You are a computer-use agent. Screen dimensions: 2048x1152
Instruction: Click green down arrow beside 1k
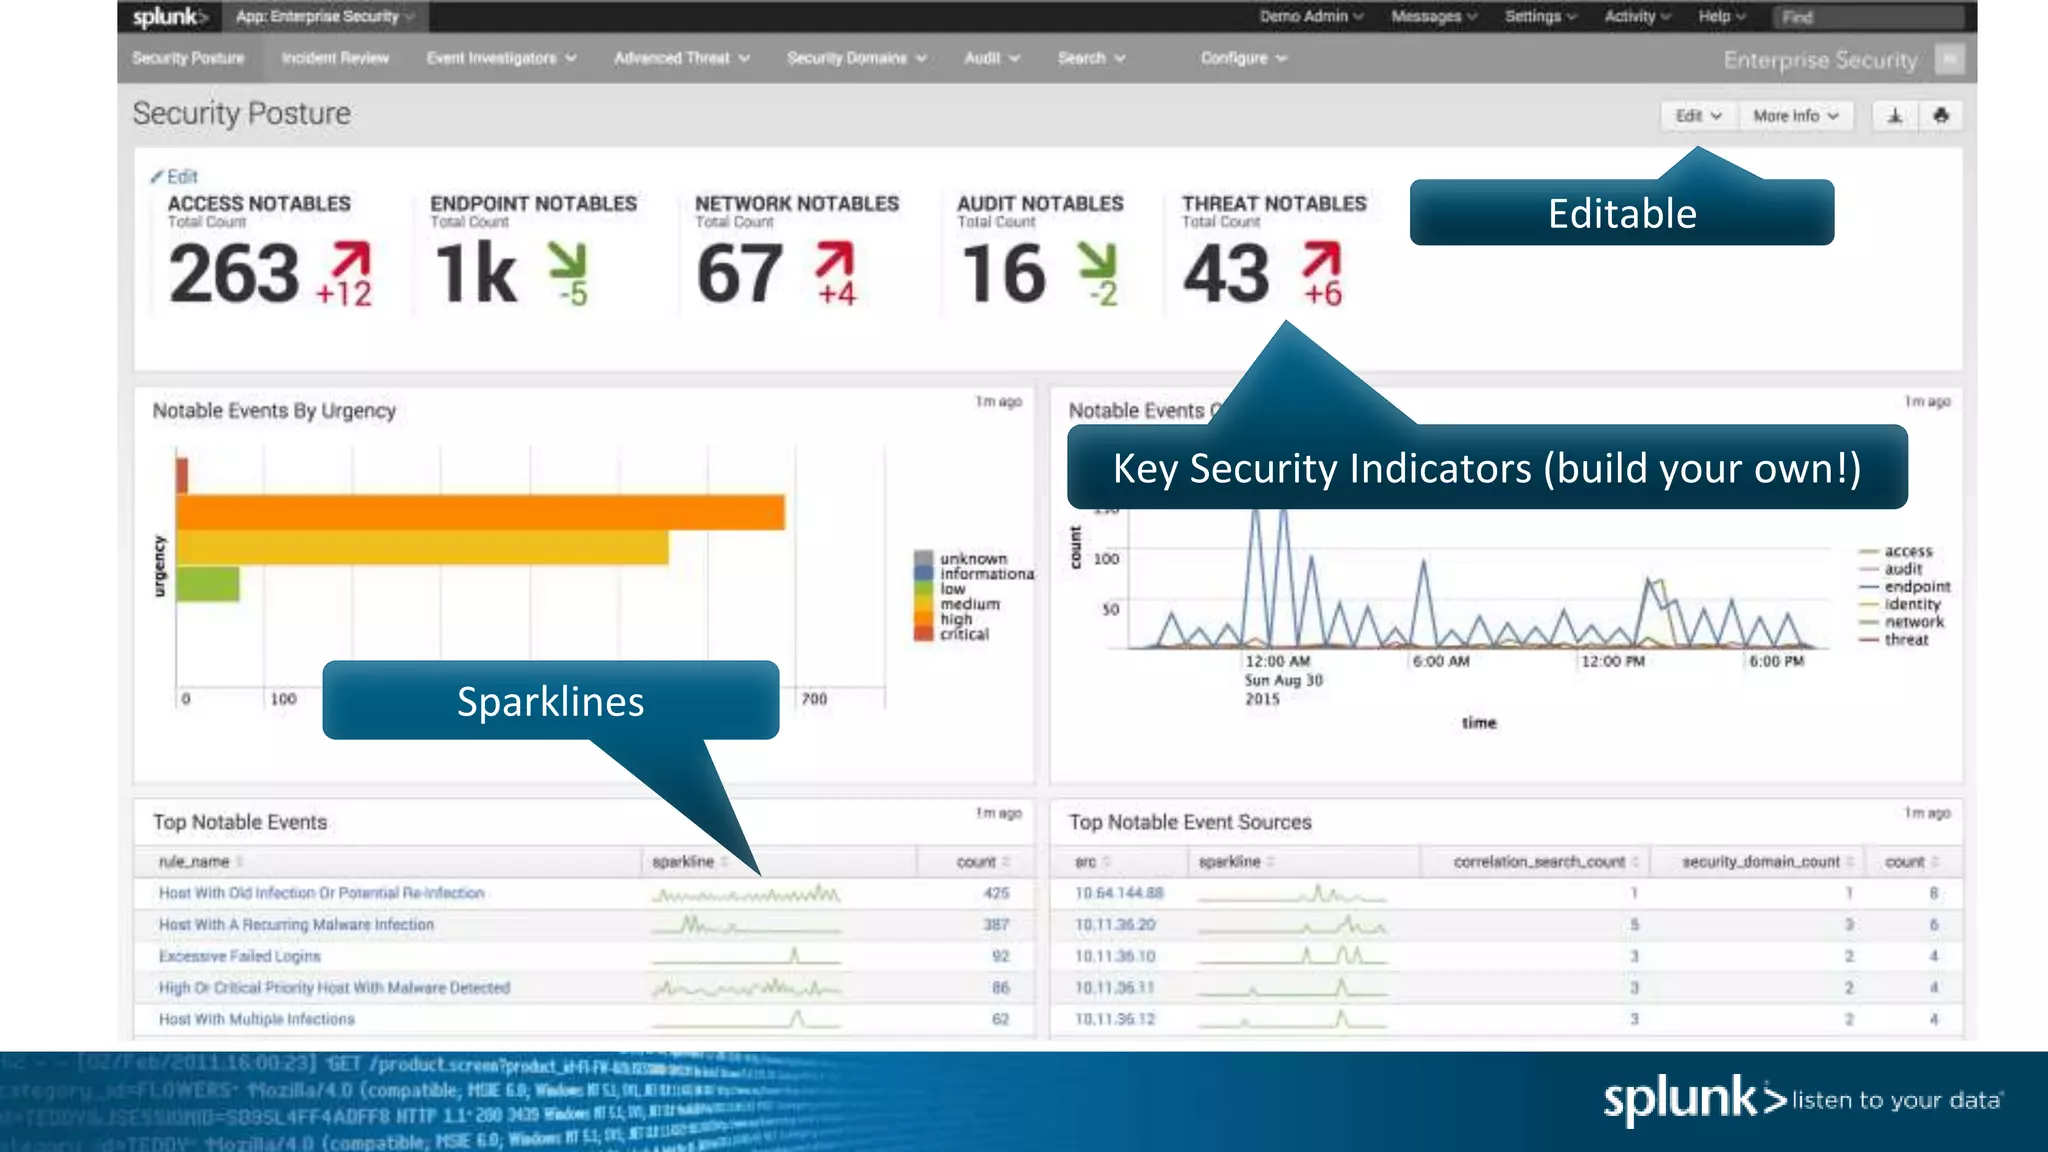click(568, 260)
